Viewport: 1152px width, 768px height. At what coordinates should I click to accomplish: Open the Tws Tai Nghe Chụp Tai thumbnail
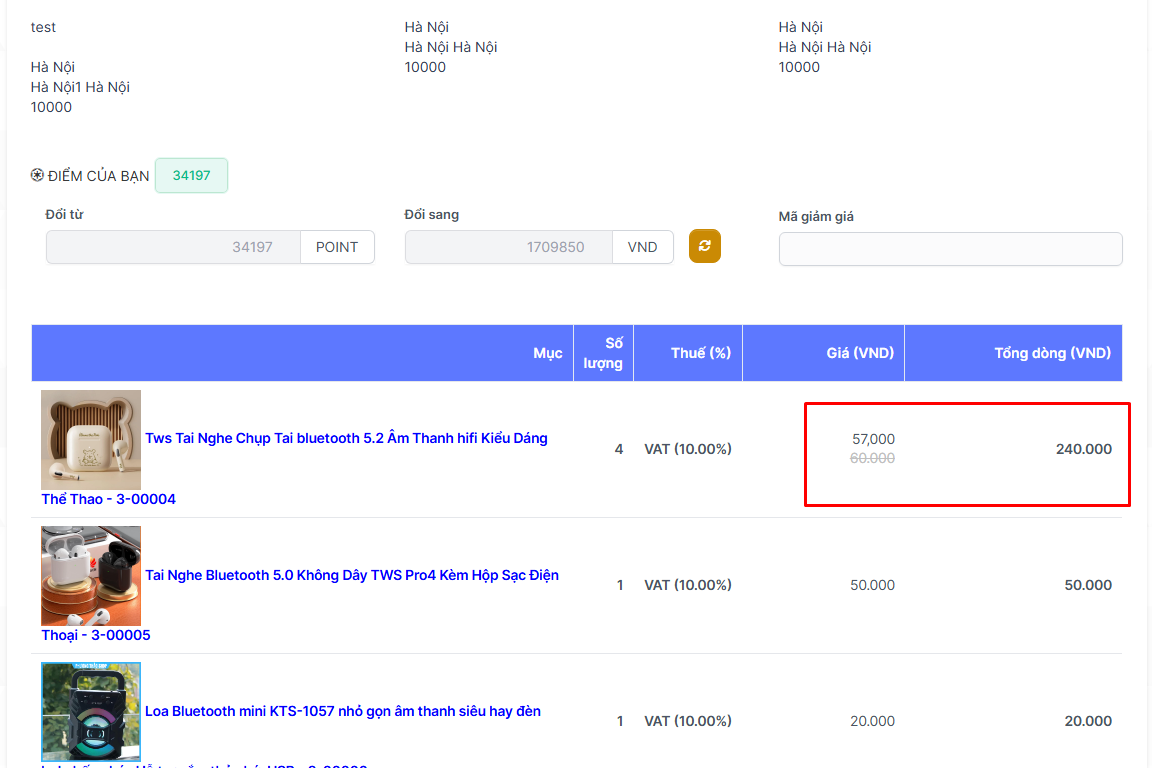91,440
